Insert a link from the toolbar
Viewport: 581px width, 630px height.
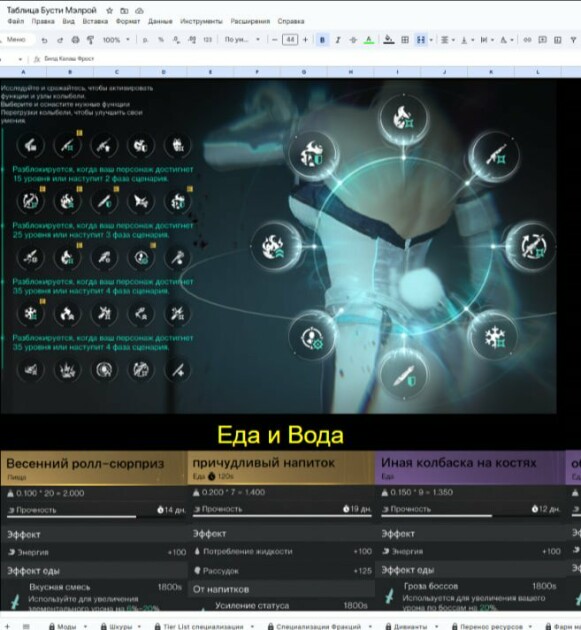click(x=527, y=40)
